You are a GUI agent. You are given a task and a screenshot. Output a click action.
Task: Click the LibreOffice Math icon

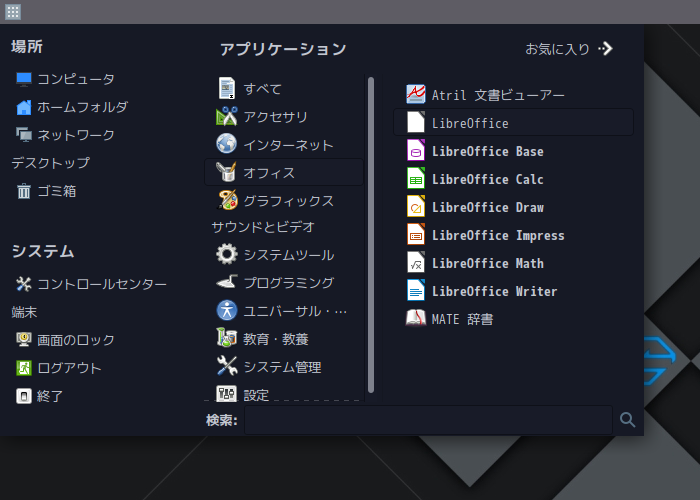point(416,262)
